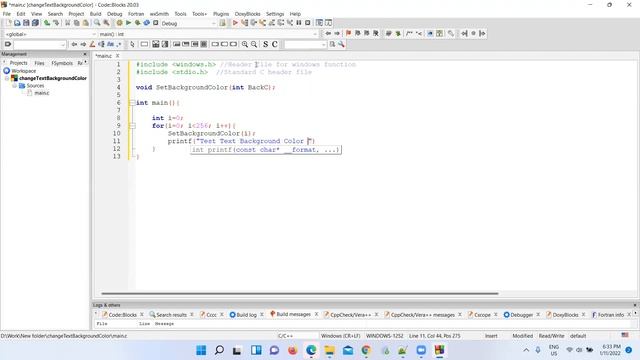Click the Open file toolbar icon
This screenshot has width=640, height=360.
coord(17,23)
